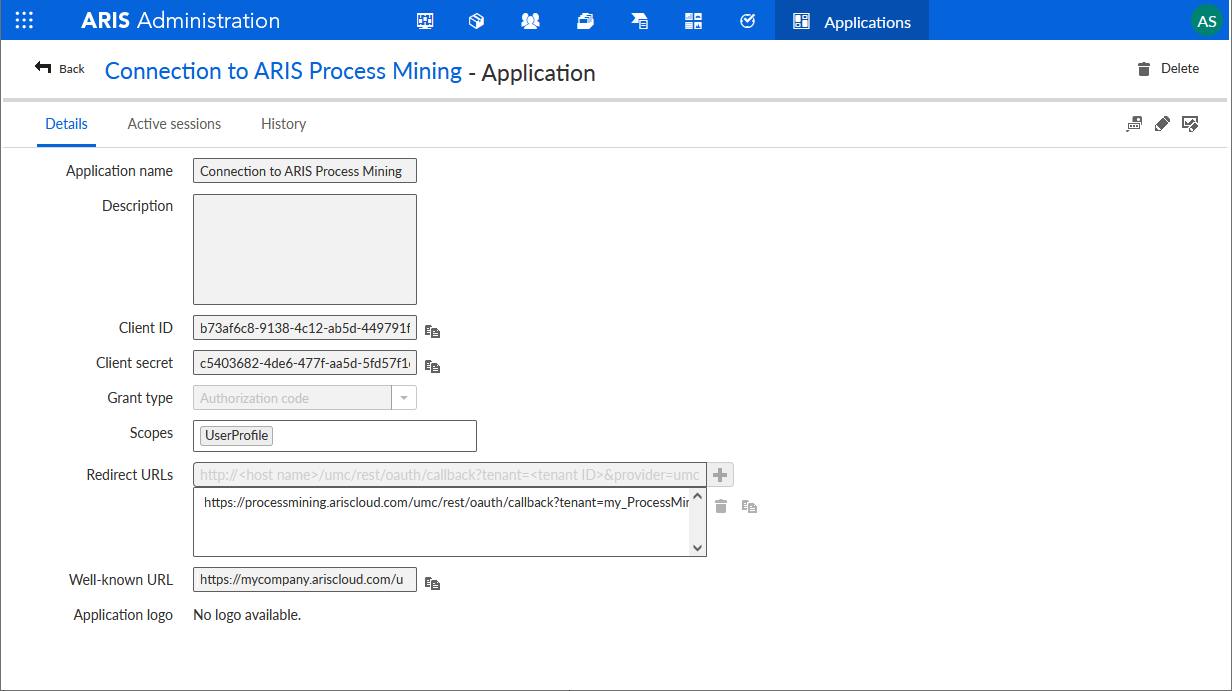Open the AS user avatar menu

coord(1207,21)
